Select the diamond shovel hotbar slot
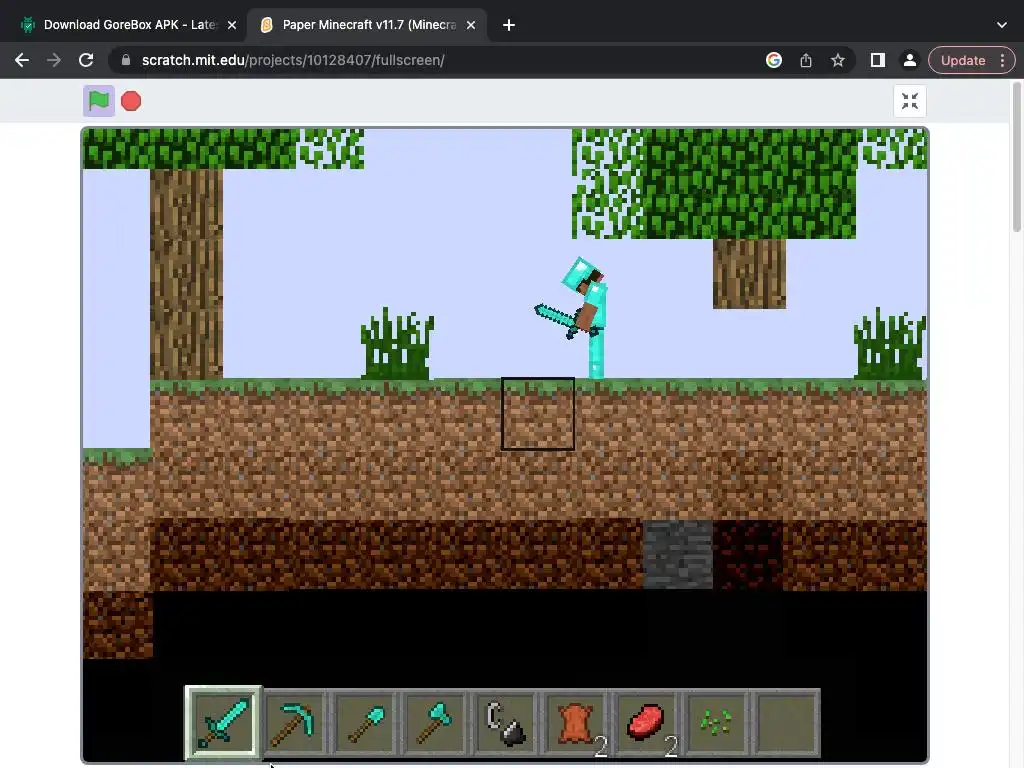The width and height of the screenshot is (1024, 768). pyautogui.click(x=364, y=723)
